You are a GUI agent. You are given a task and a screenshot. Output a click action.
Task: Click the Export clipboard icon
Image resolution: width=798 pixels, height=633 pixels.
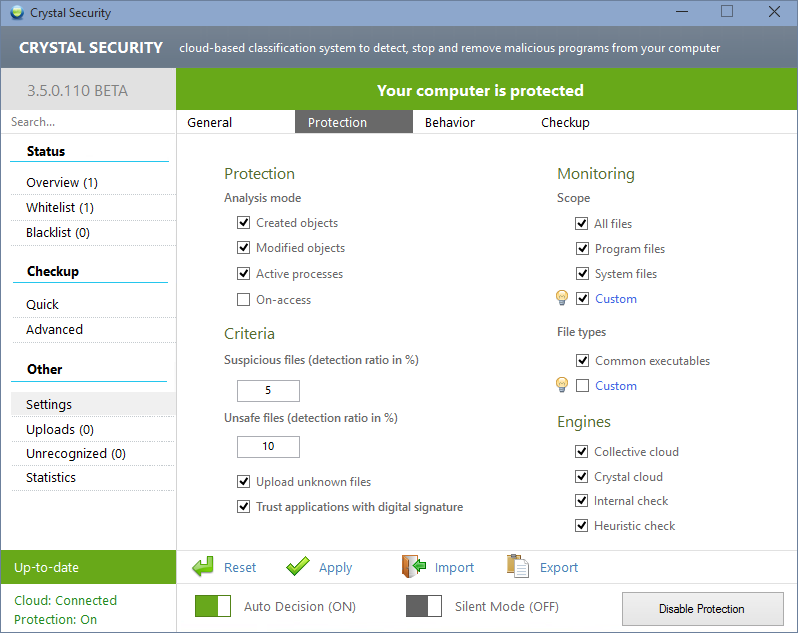(517, 567)
